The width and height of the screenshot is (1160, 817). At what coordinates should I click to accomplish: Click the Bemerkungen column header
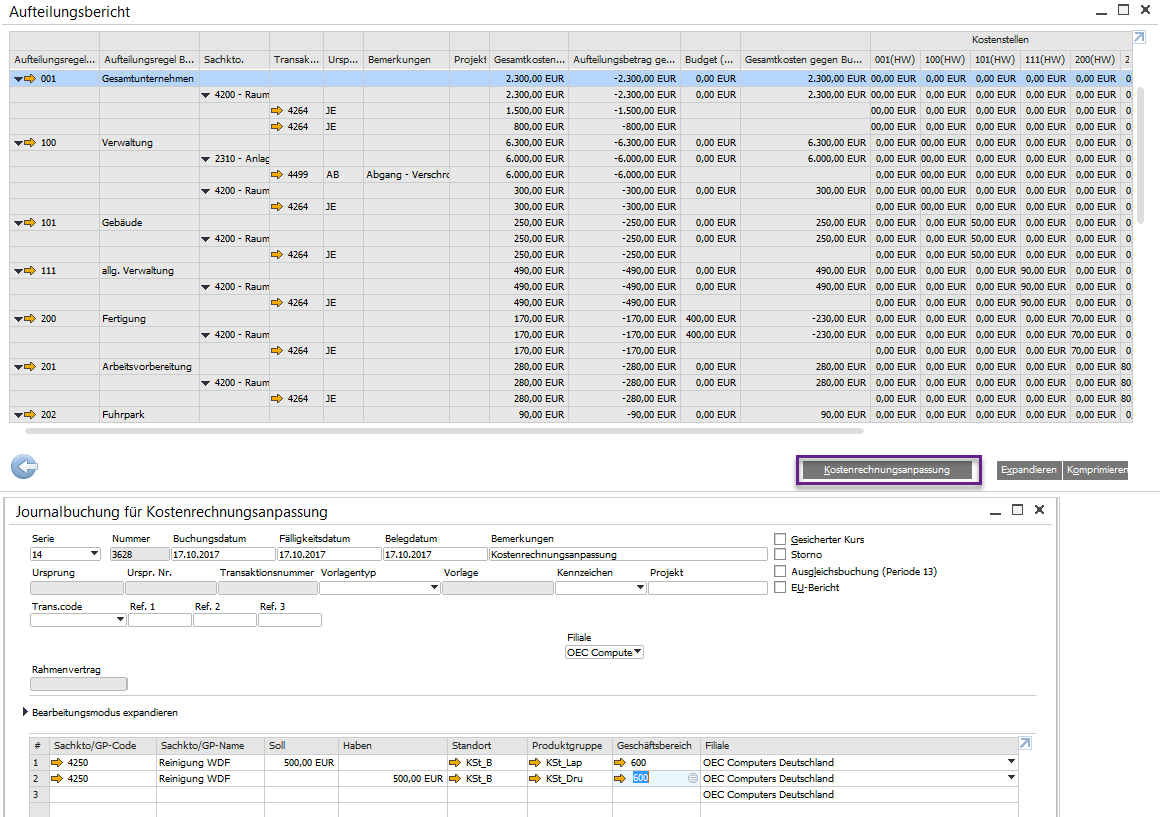pyautogui.click(x=406, y=59)
